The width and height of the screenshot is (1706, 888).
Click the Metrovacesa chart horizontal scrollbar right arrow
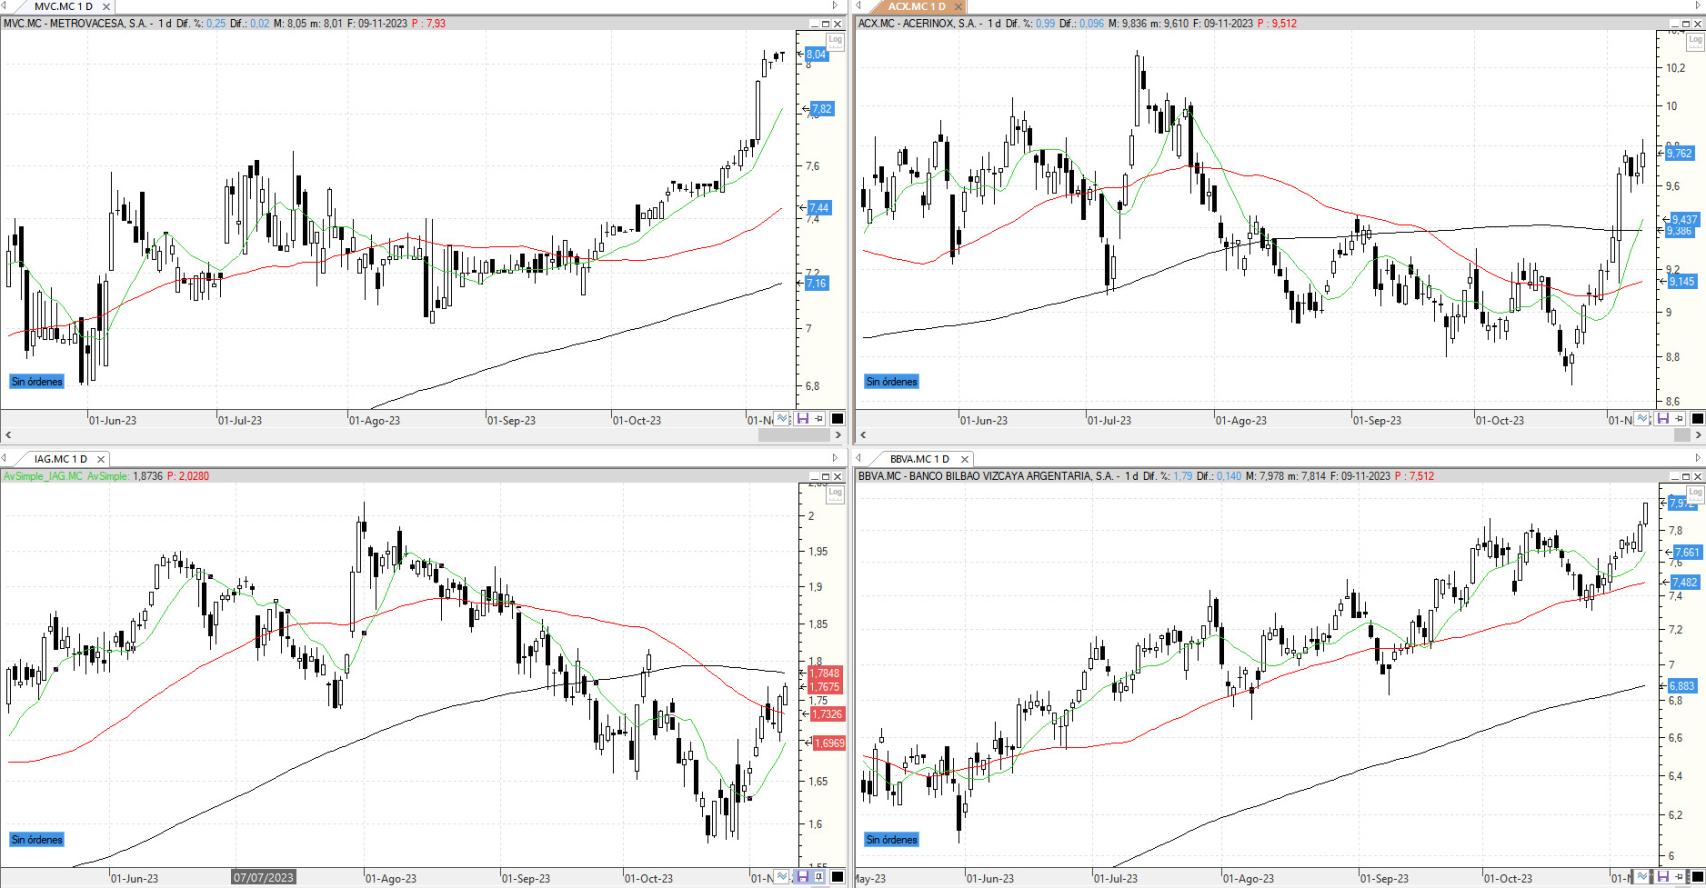[838, 435]
